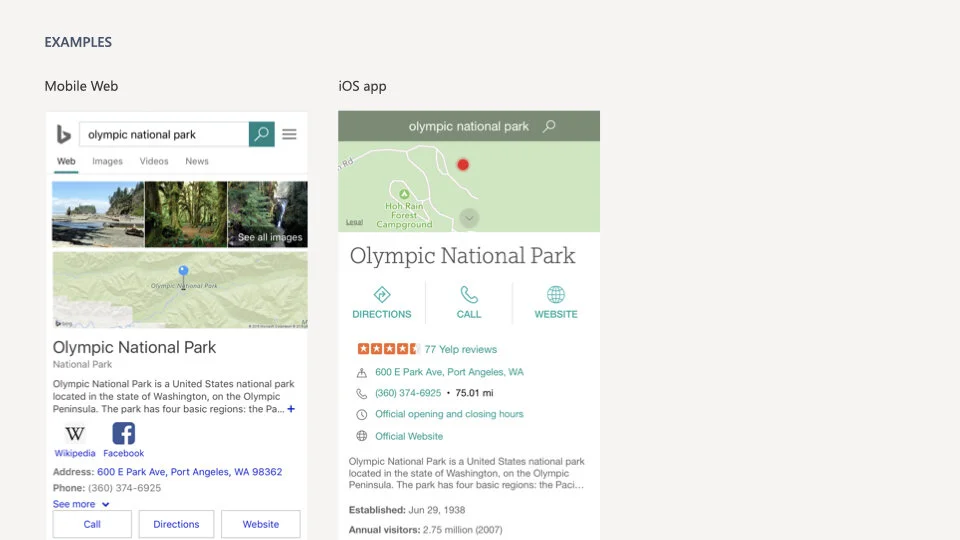
Task: Open See all images link
Action: click(270, 237)
